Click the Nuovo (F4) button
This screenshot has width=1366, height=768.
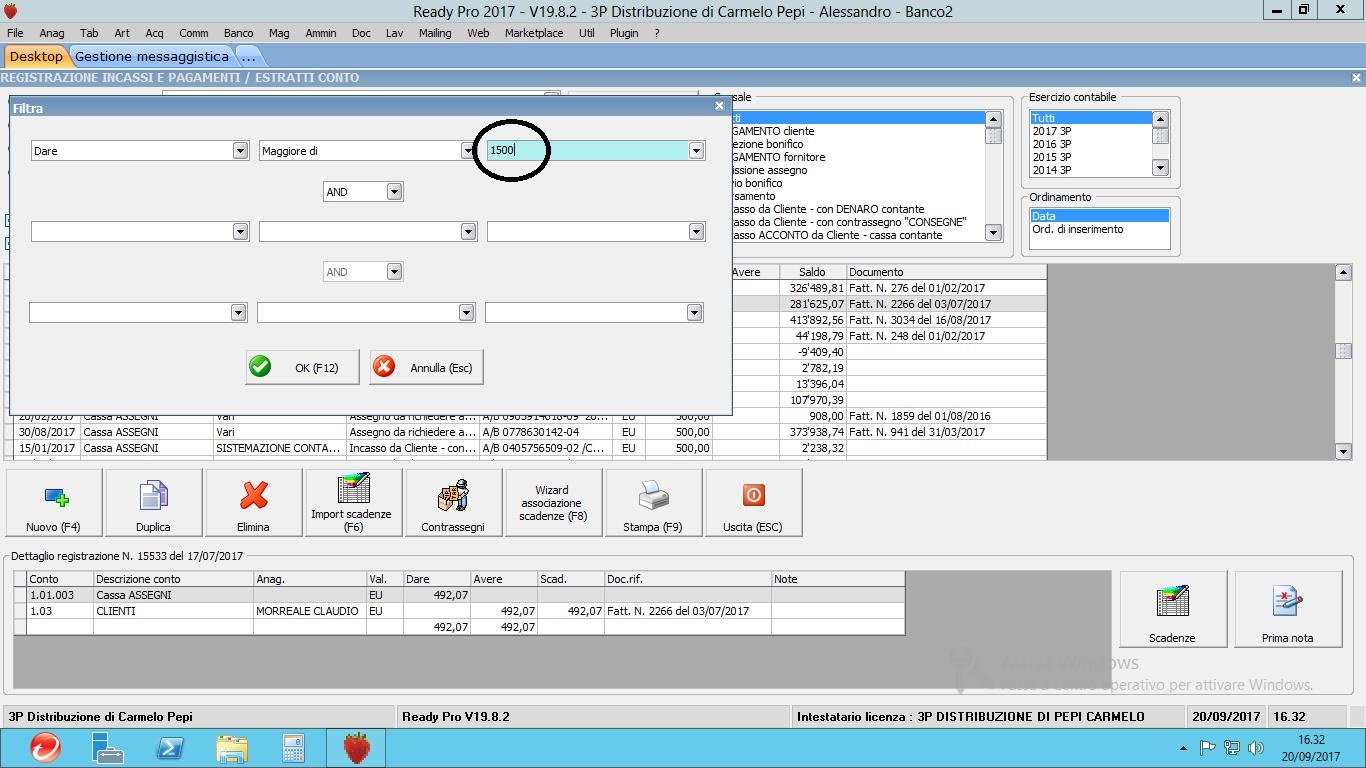click(54, 503)
